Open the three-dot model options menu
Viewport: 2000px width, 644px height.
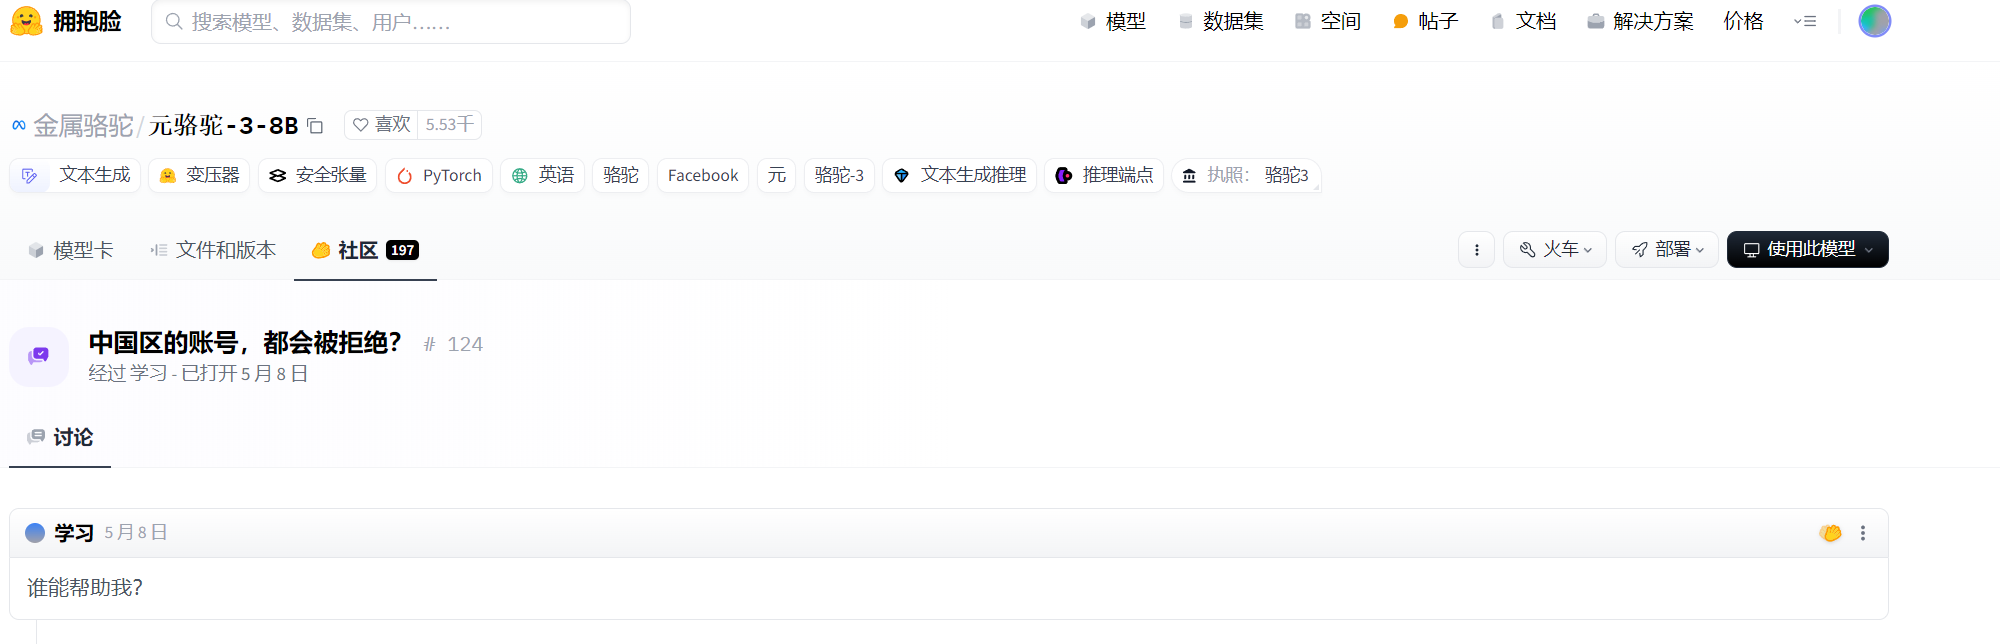click(x=1477, y=250)
